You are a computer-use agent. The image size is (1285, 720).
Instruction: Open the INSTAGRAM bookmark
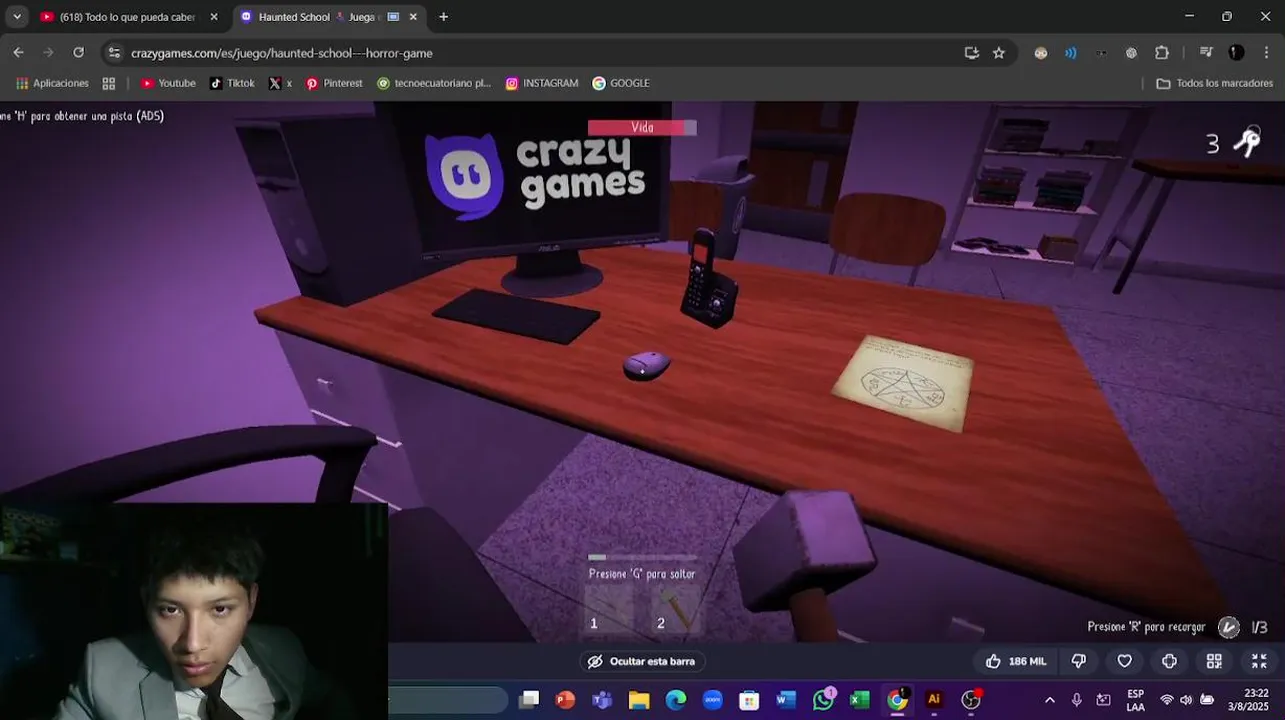coord(542,83)
